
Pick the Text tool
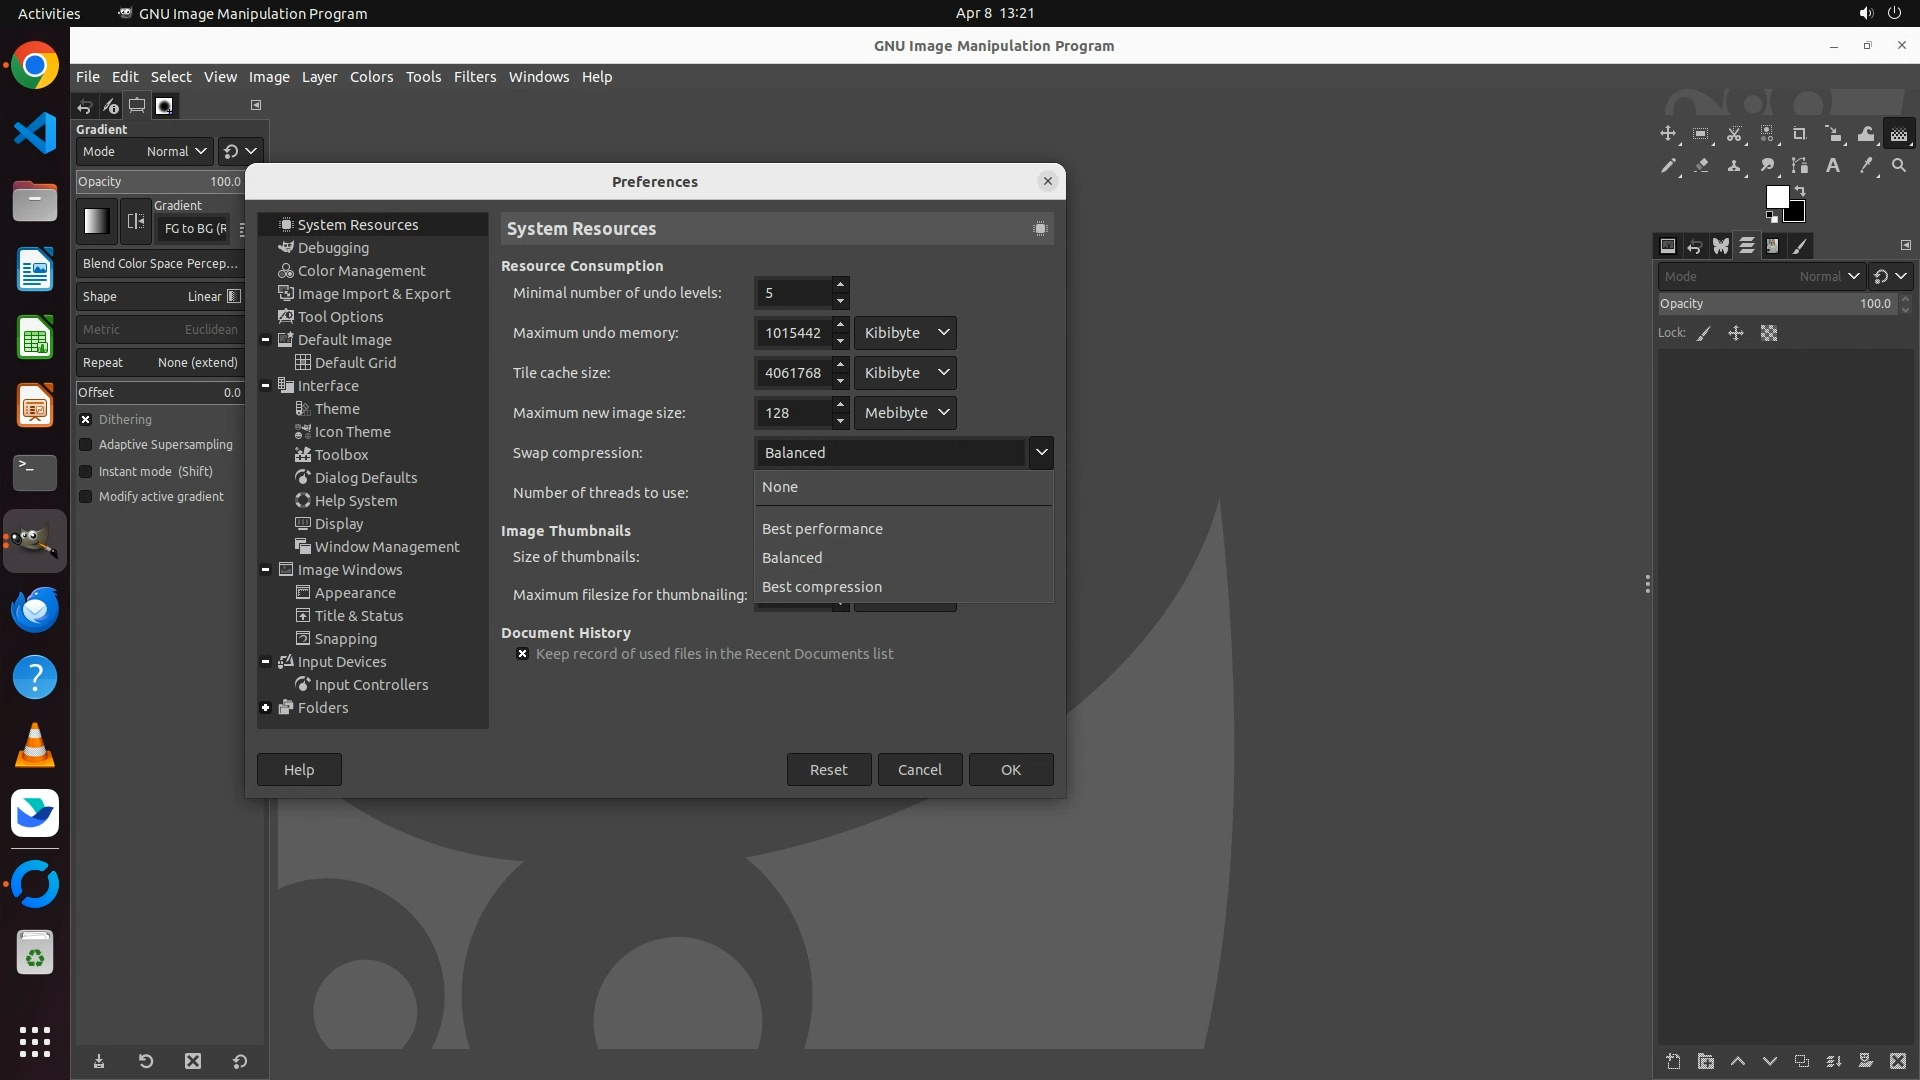click(1833, 166)
